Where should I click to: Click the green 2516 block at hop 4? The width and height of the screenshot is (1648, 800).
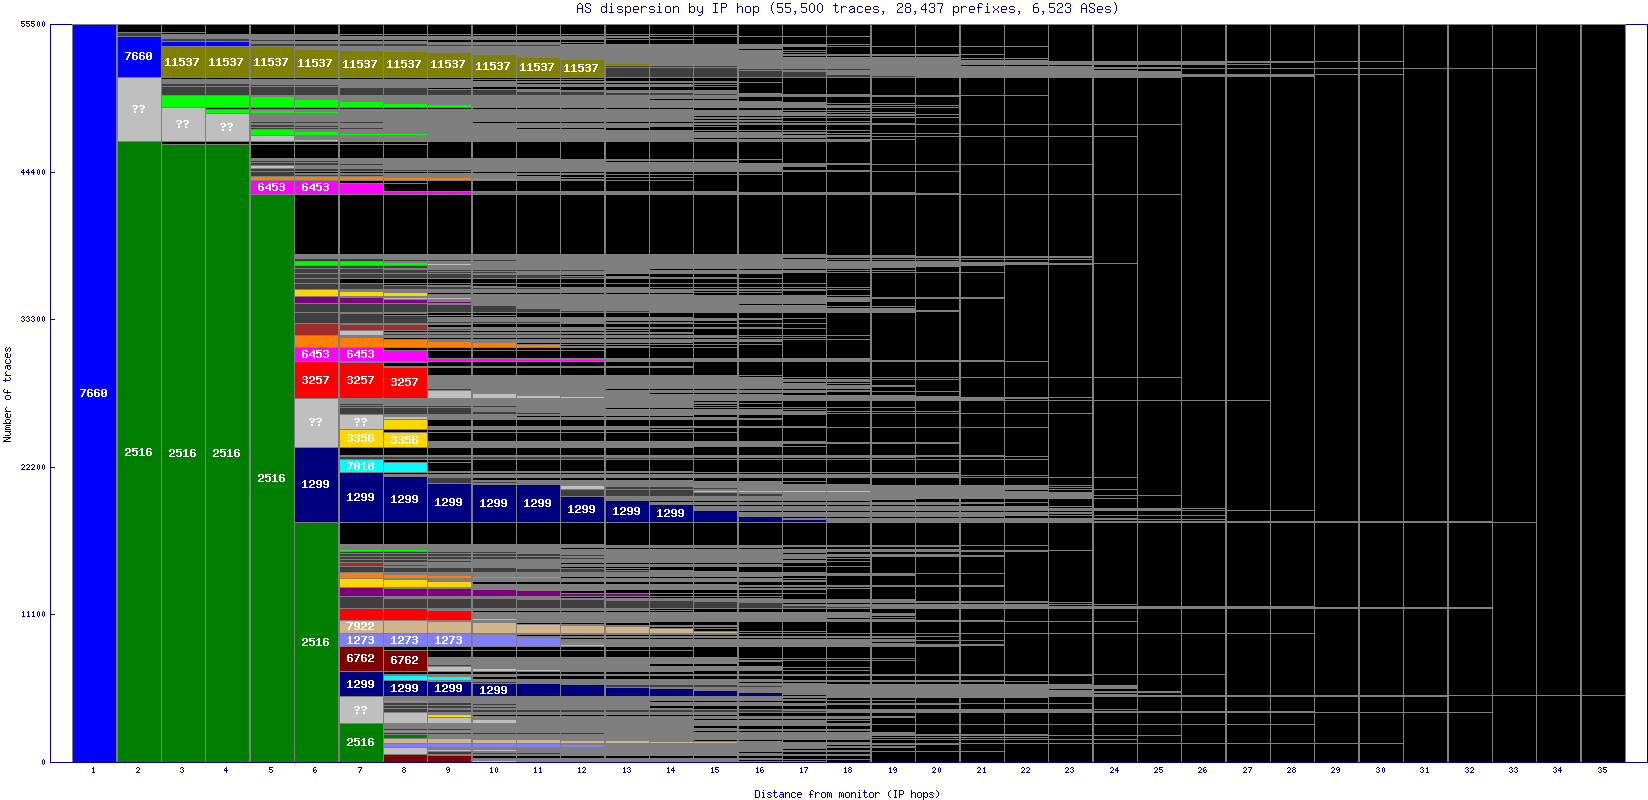(227, 453)
